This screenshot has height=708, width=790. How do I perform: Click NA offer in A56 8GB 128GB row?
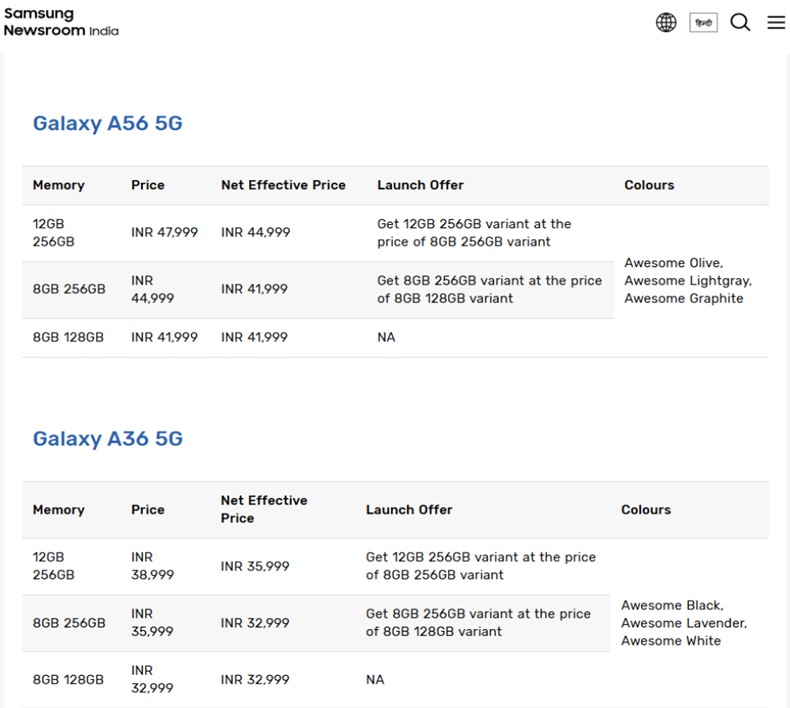386,337
